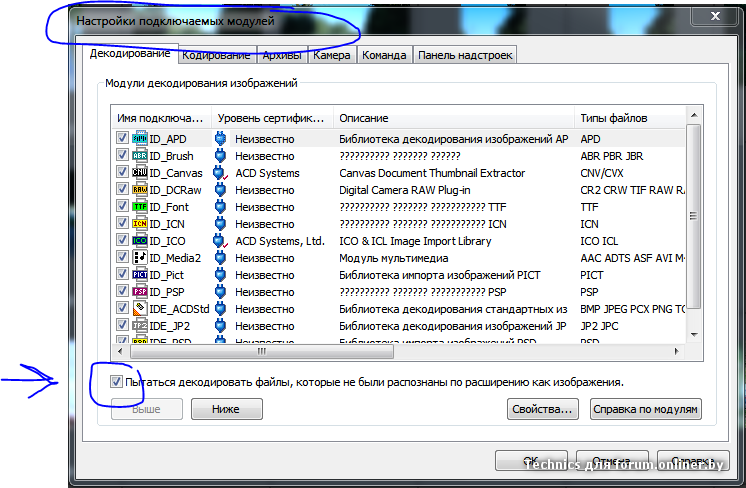The height and width of the screenshot is (488, 746).
Task: Select the Декодирование tab
Action: (130, 53)
